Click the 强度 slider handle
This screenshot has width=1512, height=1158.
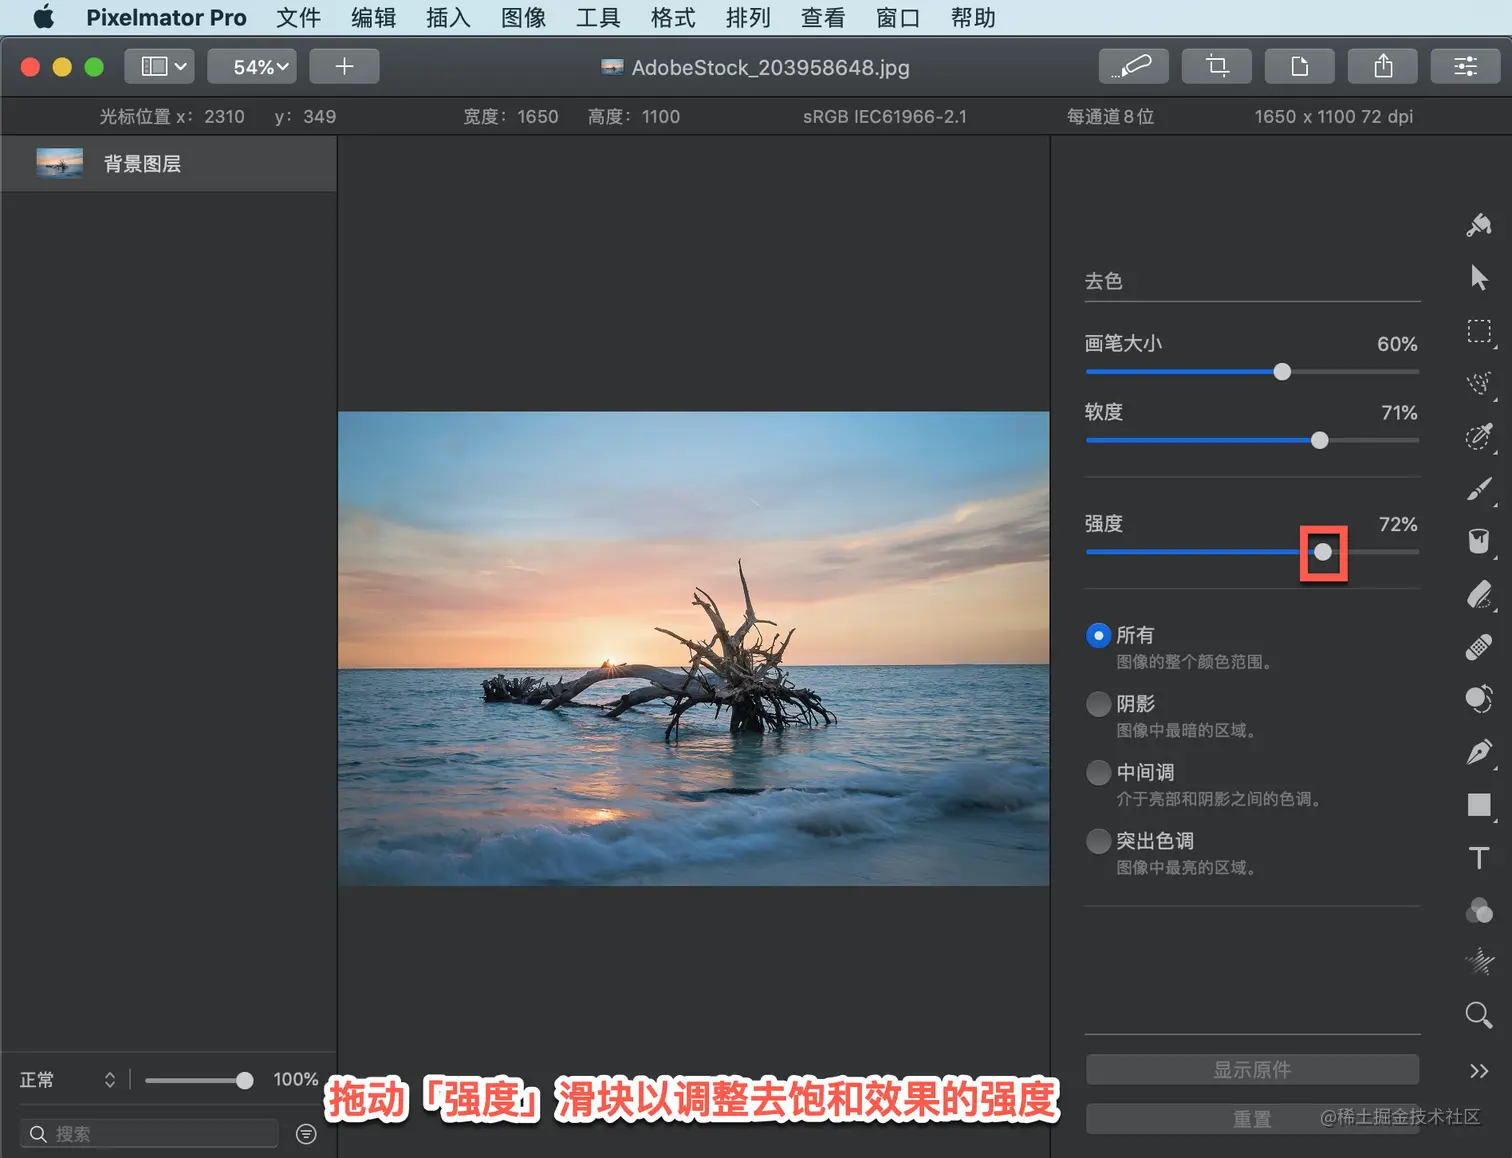1323,552
